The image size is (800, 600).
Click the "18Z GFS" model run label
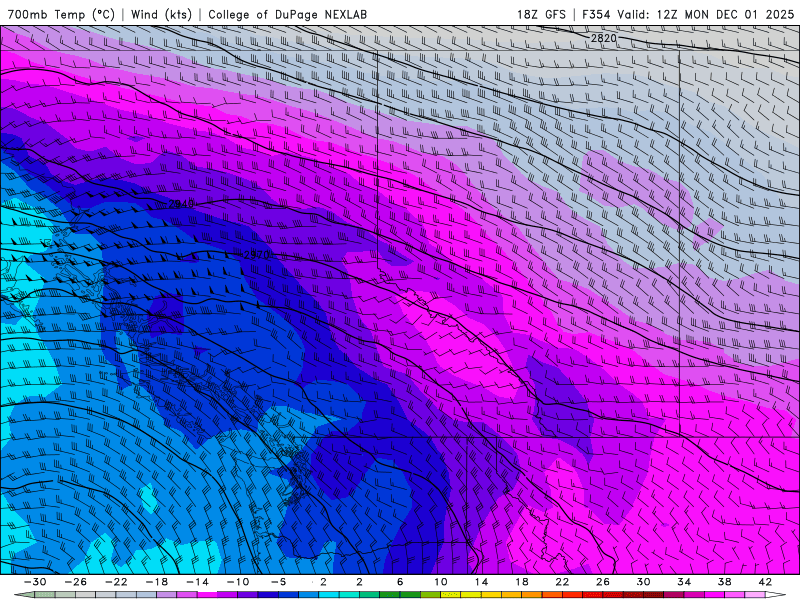point(541,14)
